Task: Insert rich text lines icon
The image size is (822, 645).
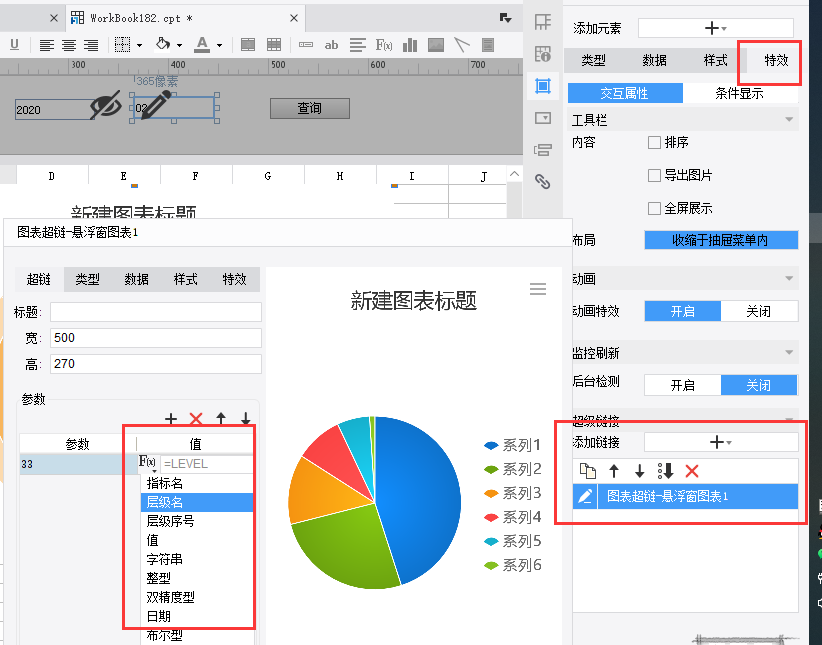Action: pos(358,45)
